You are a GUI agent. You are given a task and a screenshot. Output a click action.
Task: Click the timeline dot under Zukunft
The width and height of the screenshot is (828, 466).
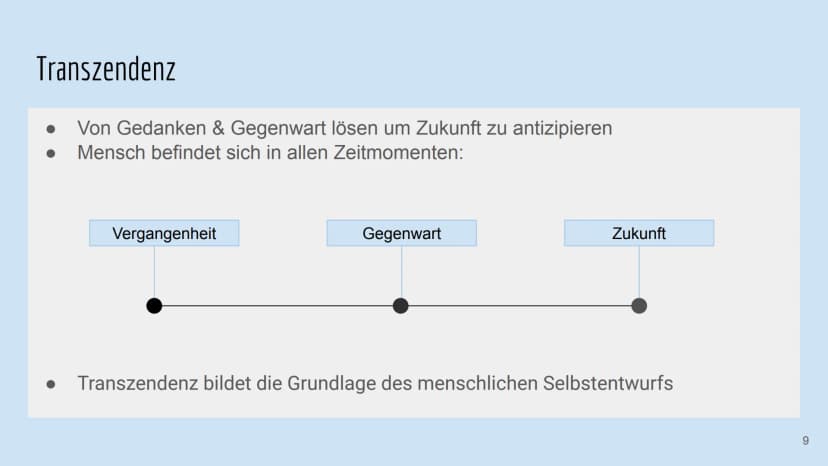tap(639, 306)
